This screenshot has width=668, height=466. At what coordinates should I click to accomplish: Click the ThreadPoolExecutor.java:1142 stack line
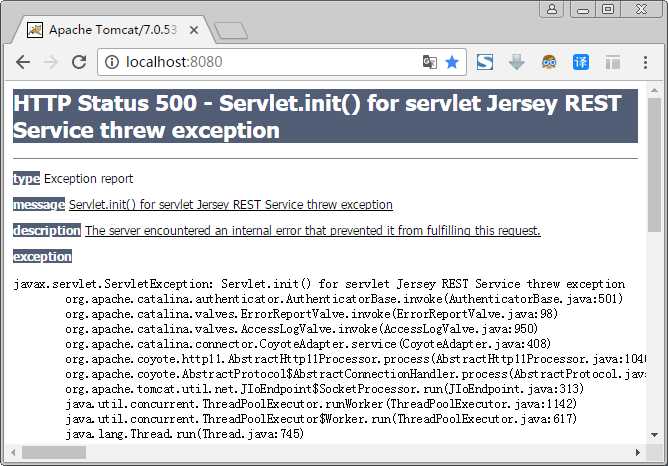tap(321, 404)
